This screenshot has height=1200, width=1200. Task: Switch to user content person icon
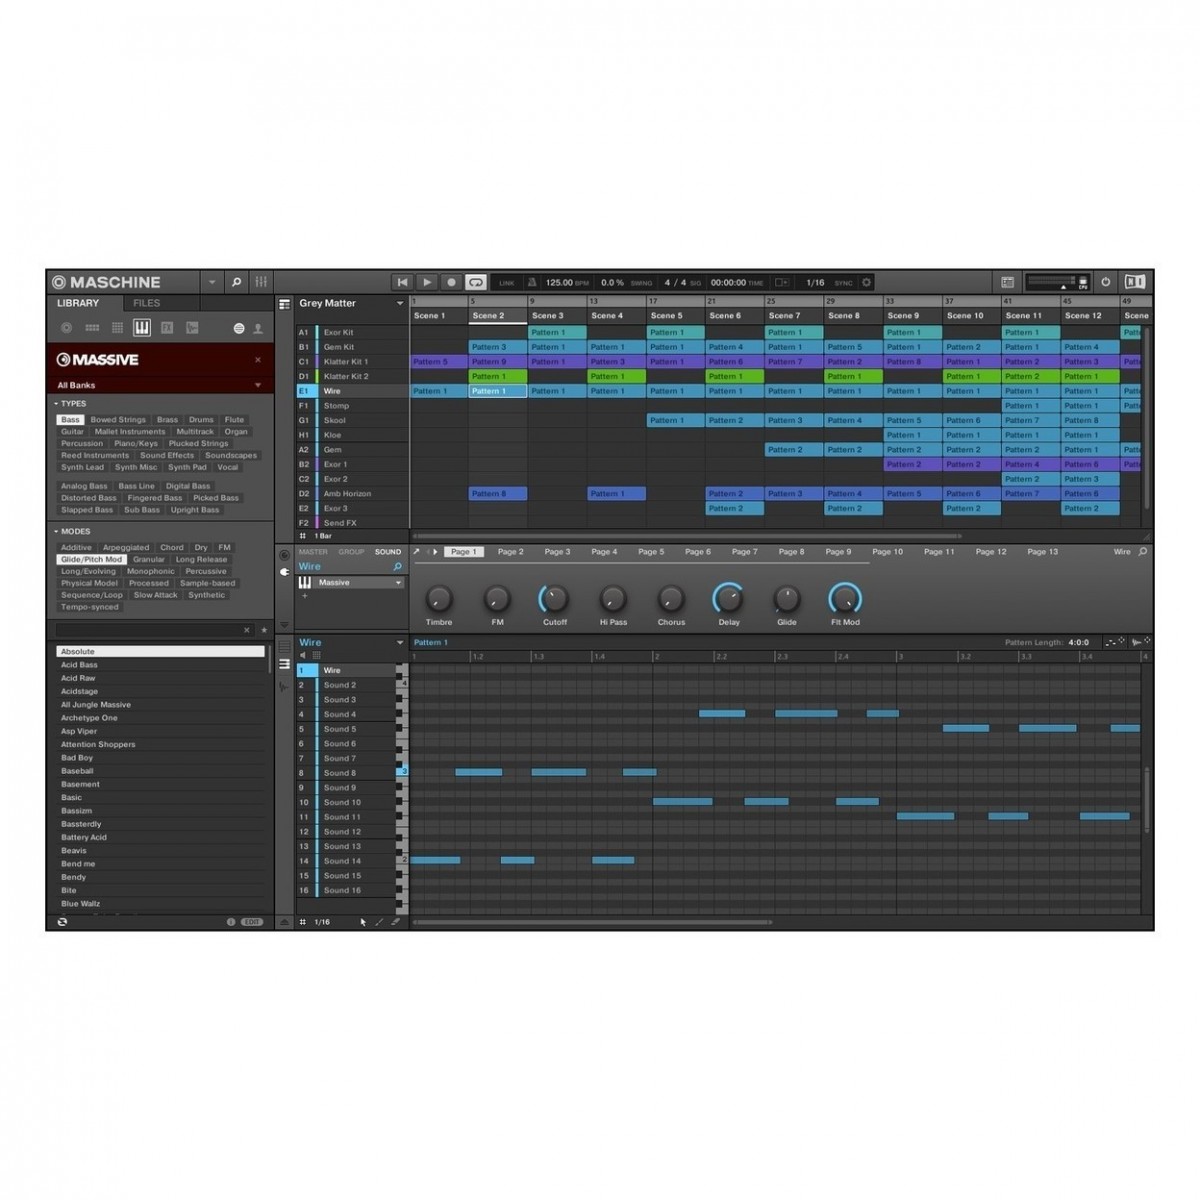(258, 328)
